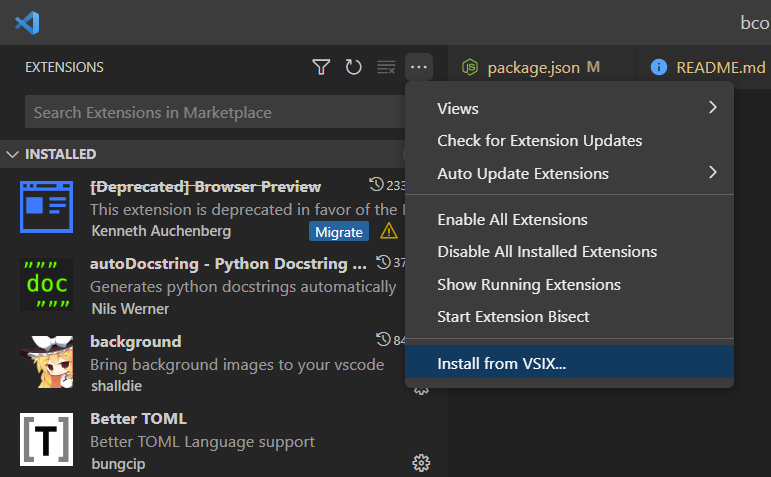
Task: Click the 'Better TOML Language support' description
Action: [202, 442]
